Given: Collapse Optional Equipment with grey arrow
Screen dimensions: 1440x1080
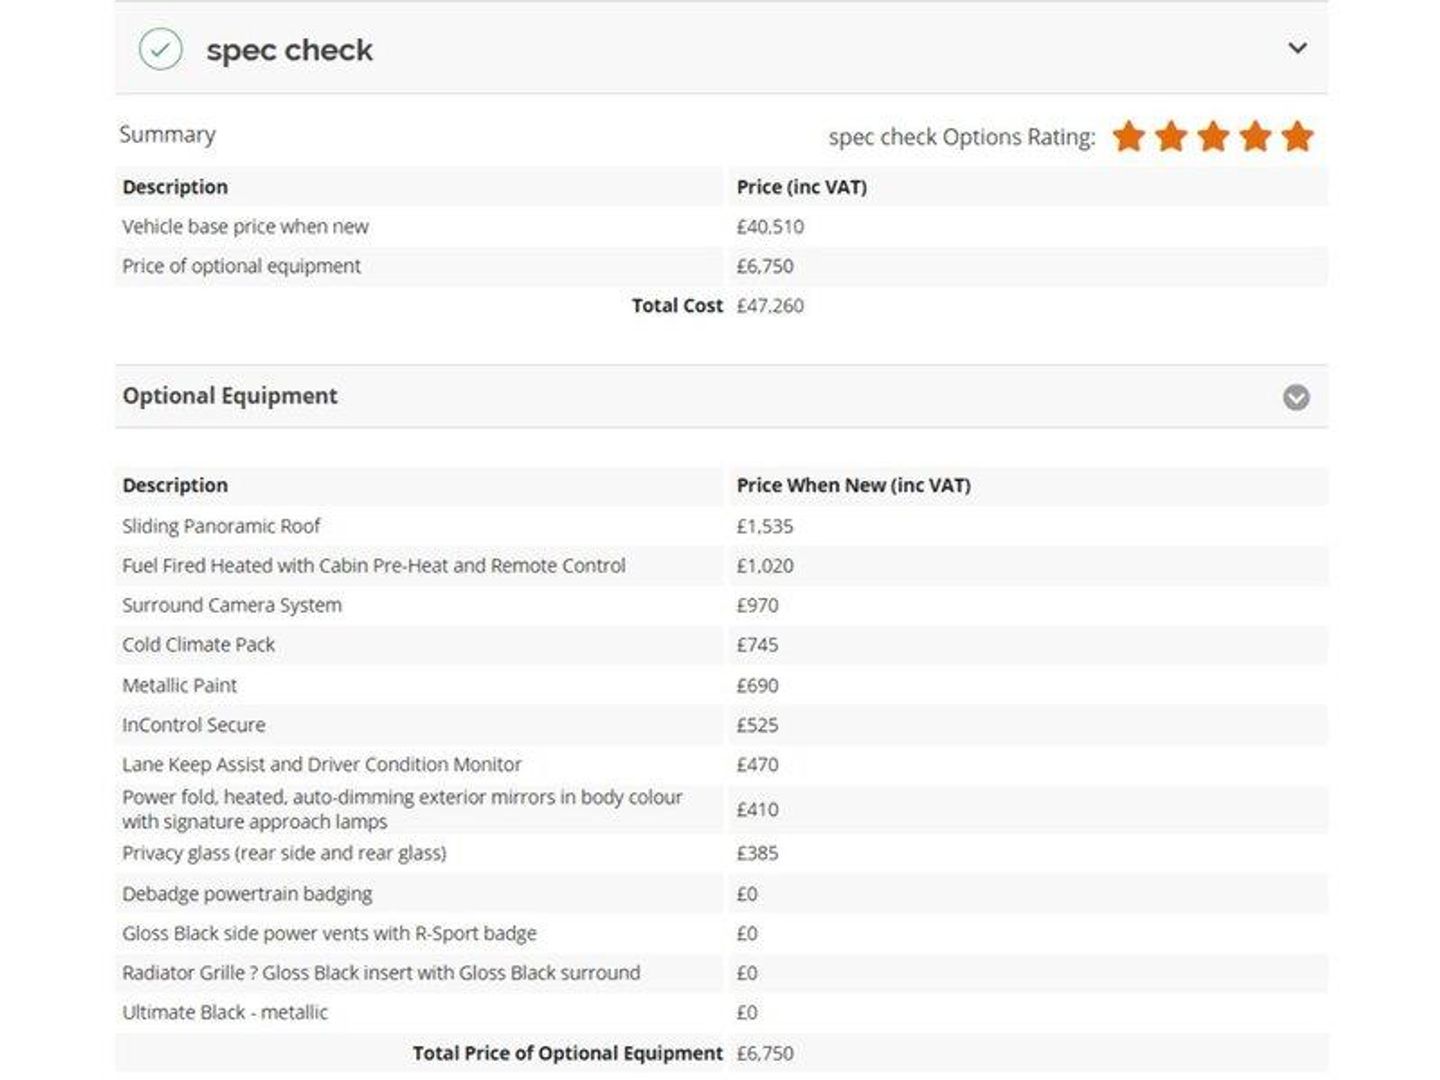Looking at the screenshot, I should [1296, 397].
